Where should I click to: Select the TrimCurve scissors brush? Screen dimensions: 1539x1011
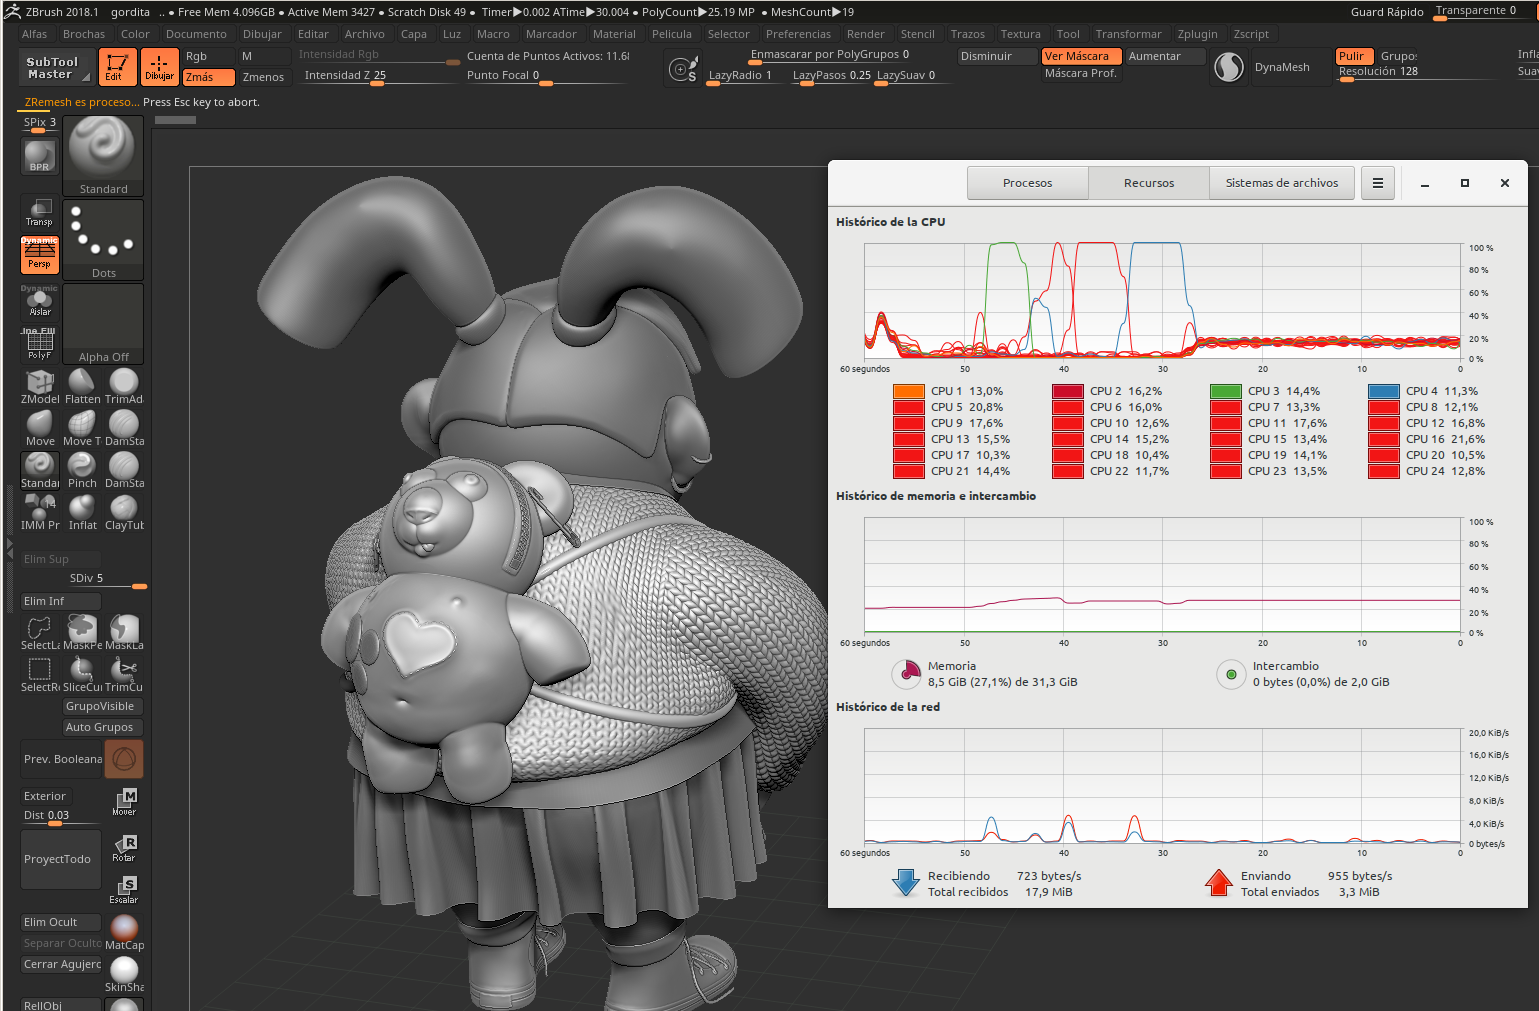(124, 668)
